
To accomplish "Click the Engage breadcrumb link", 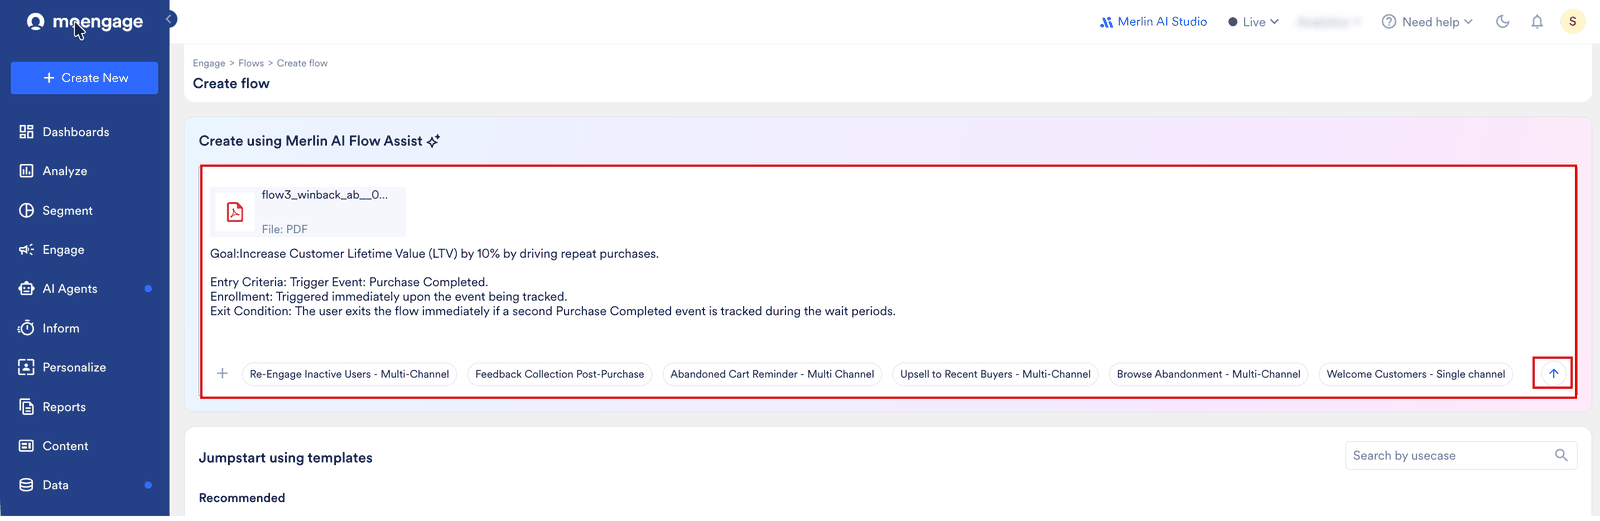I will pyautogui.click(x=209, y=63).
